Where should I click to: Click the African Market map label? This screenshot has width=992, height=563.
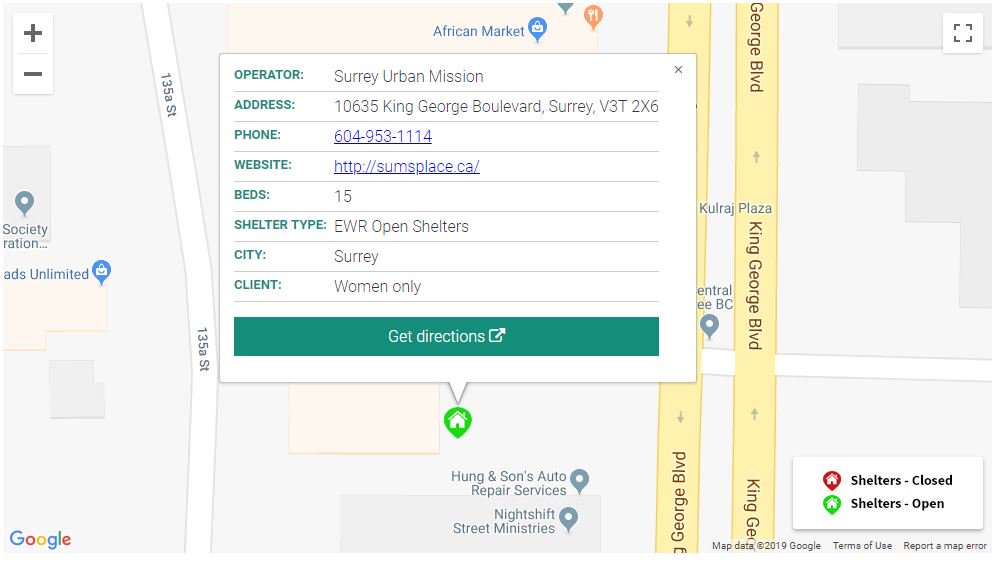coord(479,31)
